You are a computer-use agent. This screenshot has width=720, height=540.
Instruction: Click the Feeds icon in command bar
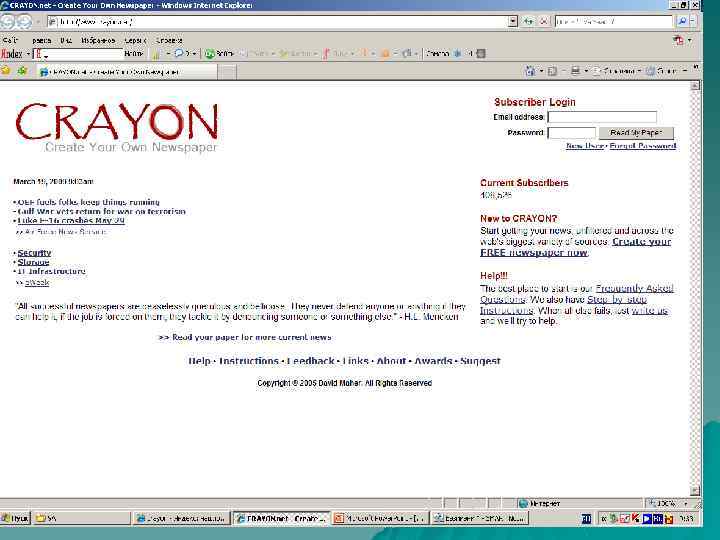click(x=552, y=71)
